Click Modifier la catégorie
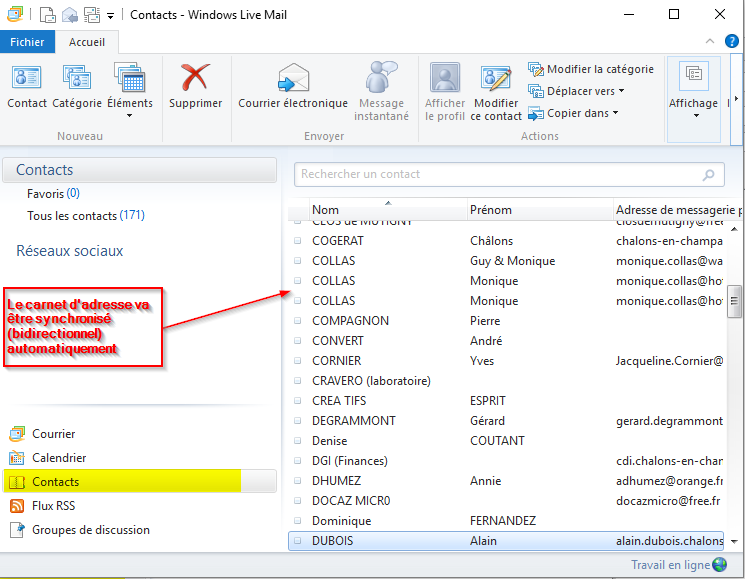Screen dimensions: 745x579 (591, 69)
